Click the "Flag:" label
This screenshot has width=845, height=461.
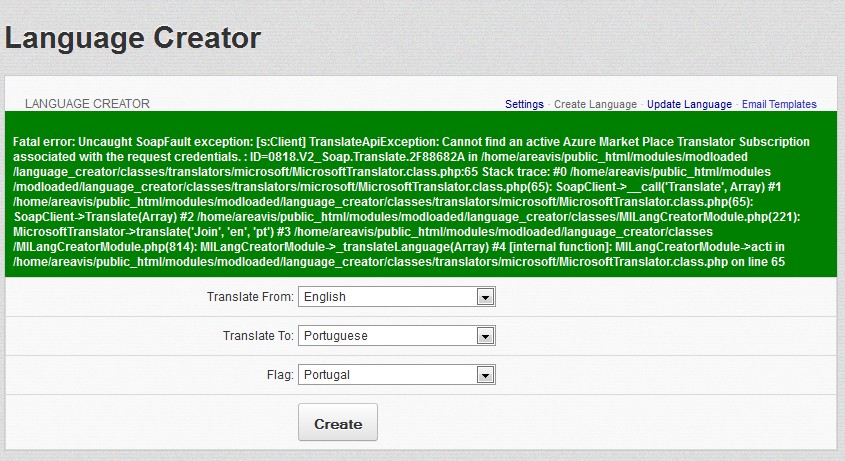tap(282, 375)
